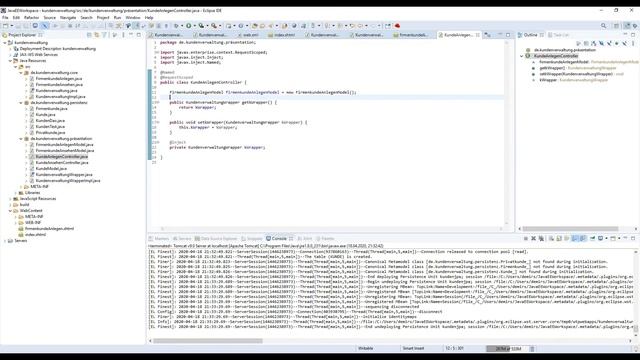640x360 pixels.
Task: Toggle Word Wrap in Console toolbar
Action: (567, 238)
